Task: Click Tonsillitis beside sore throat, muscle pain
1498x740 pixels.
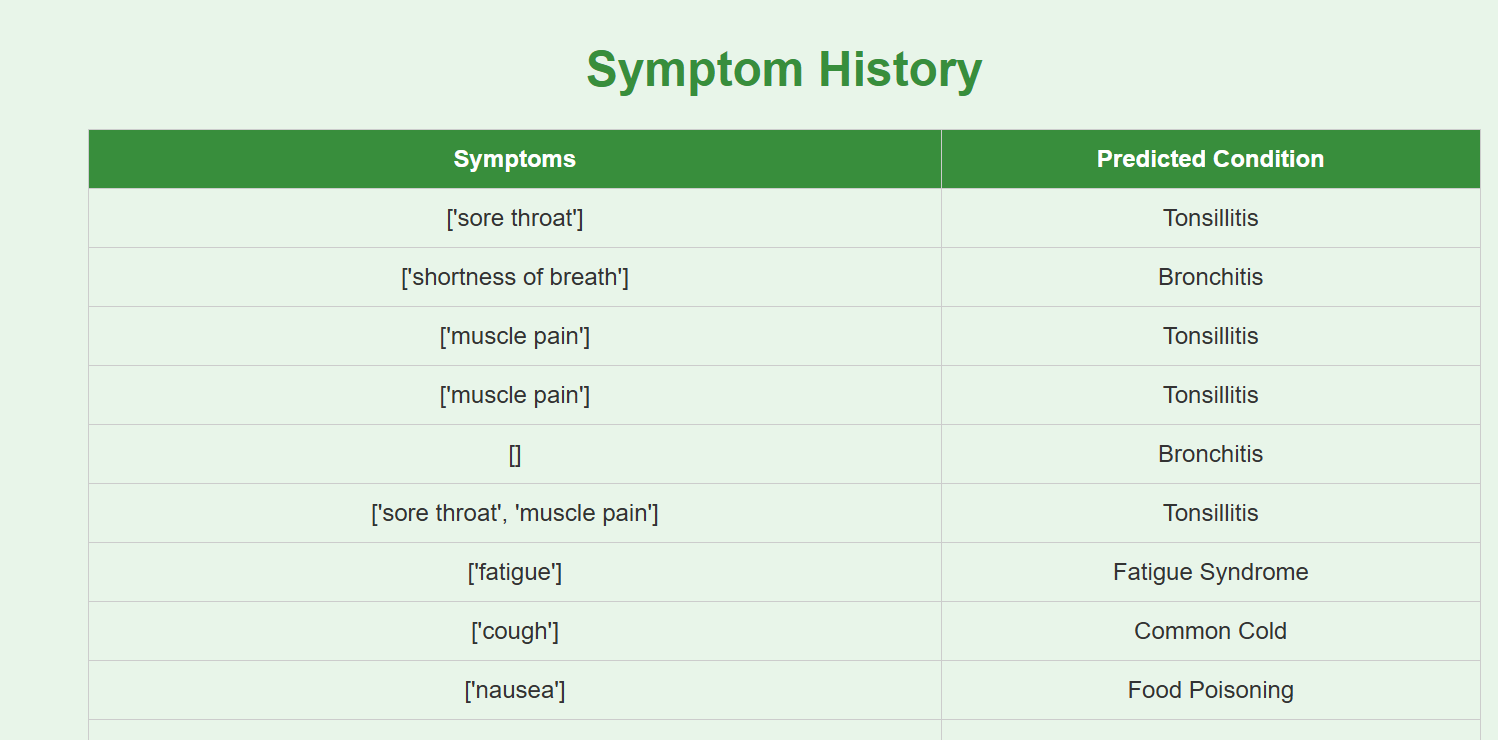Action: tap(1210, 513)
